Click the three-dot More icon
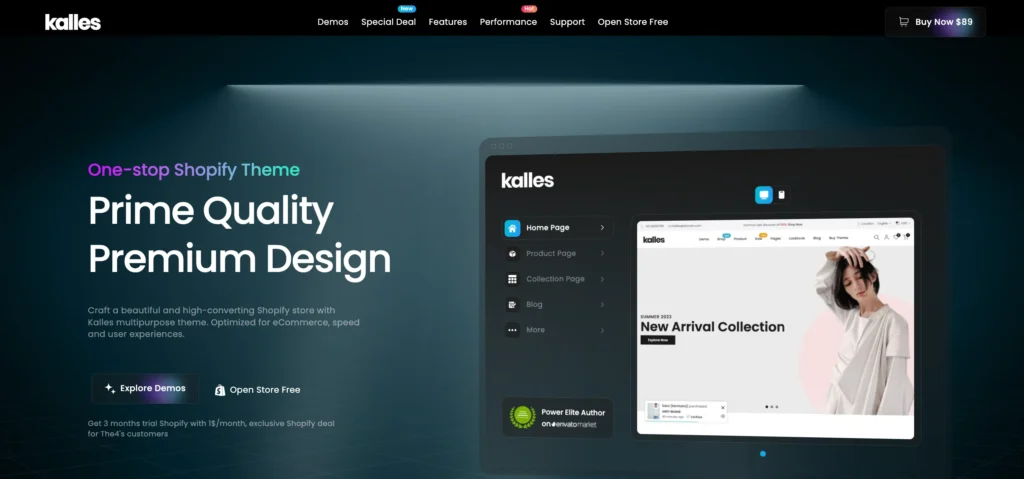The height and width of the screenshot is (479, 1024). pos(512,330)
